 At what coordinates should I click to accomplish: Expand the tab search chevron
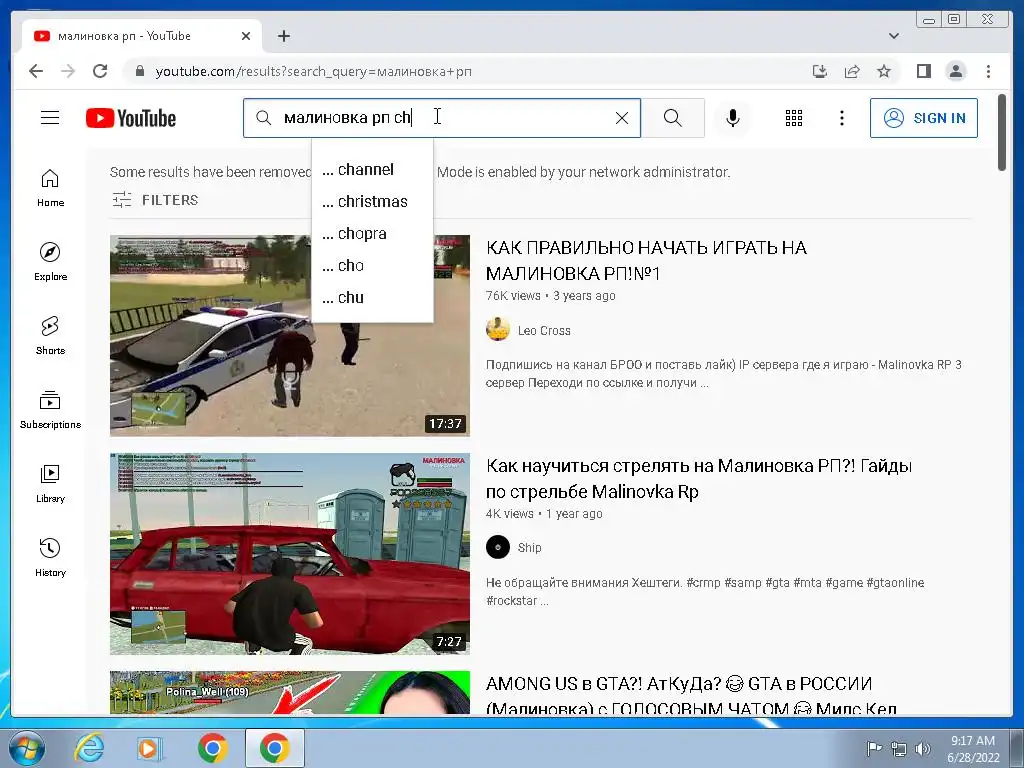point(893,36)
